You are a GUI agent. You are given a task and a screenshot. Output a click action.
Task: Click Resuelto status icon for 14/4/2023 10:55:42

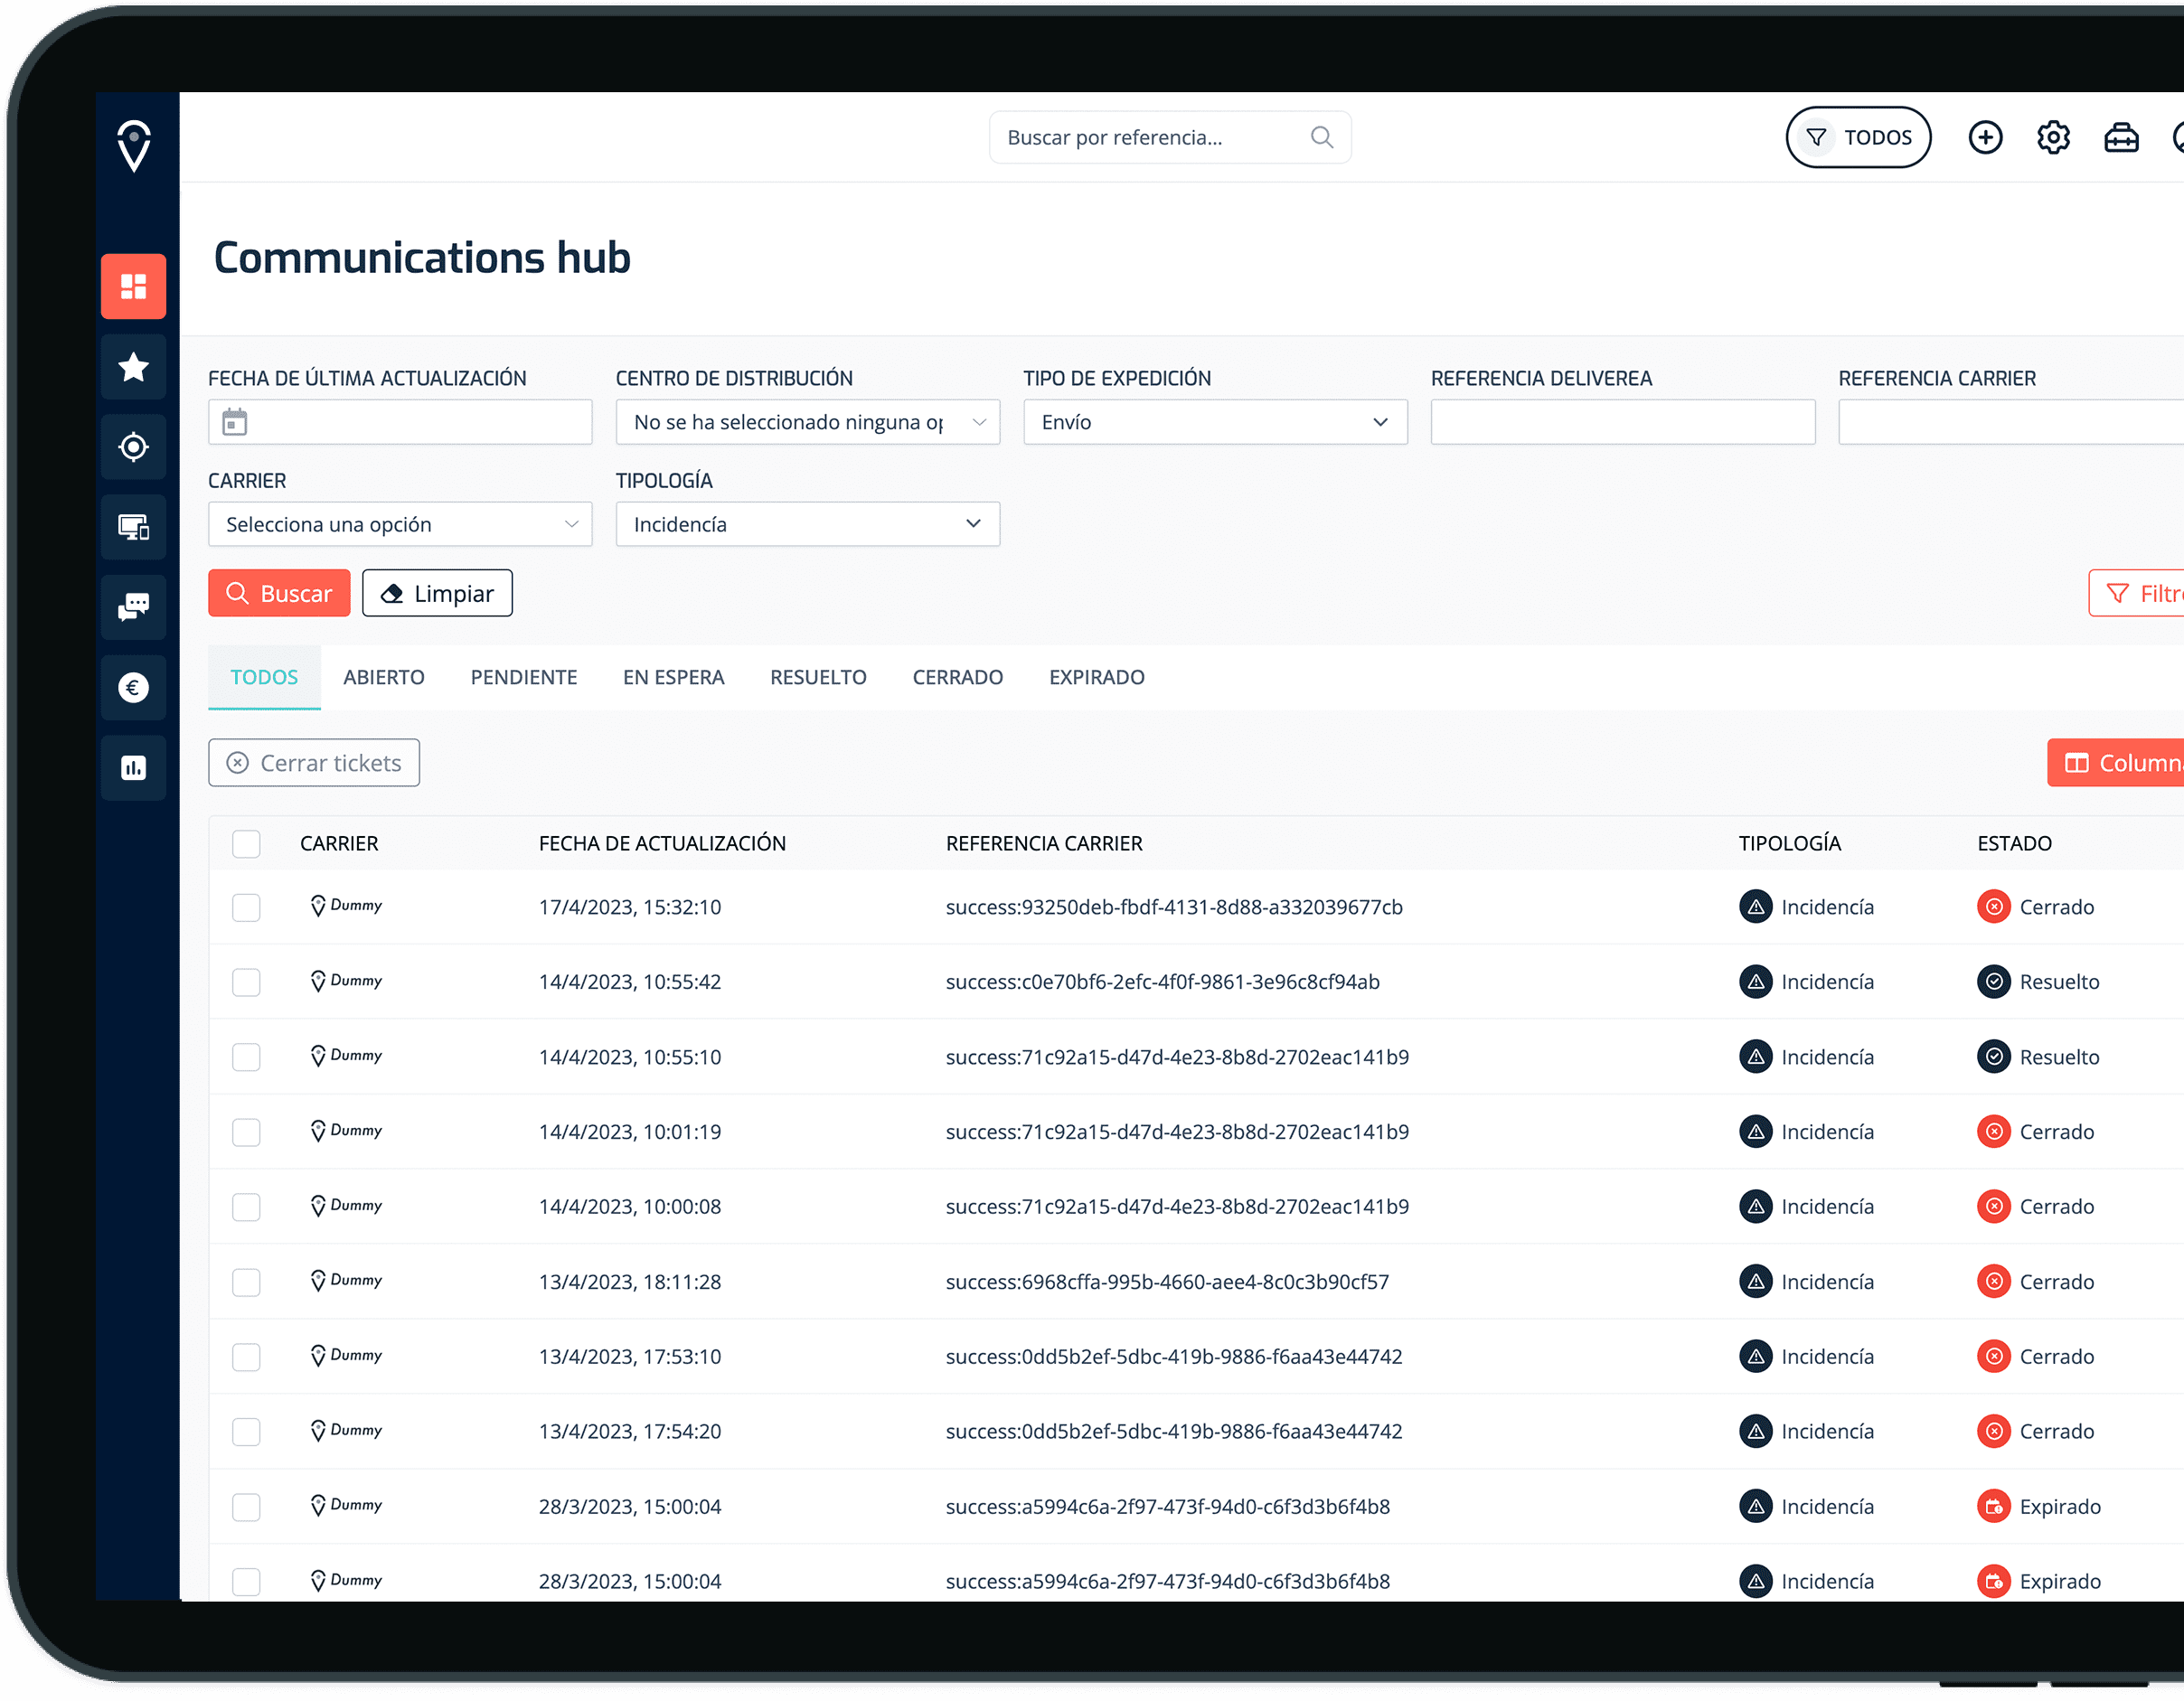1993,982
